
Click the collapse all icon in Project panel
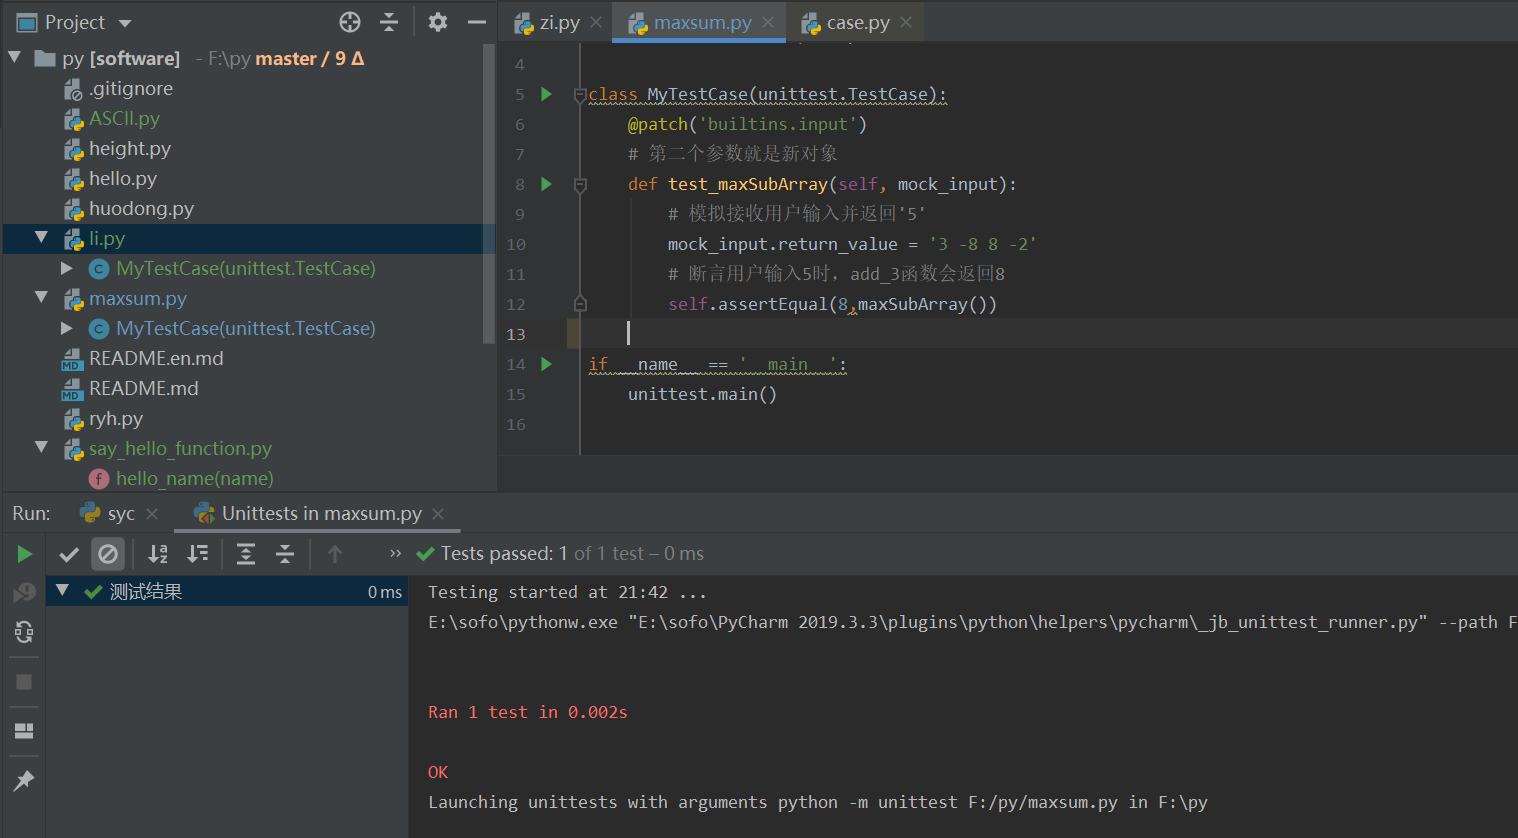coord(389,22)
